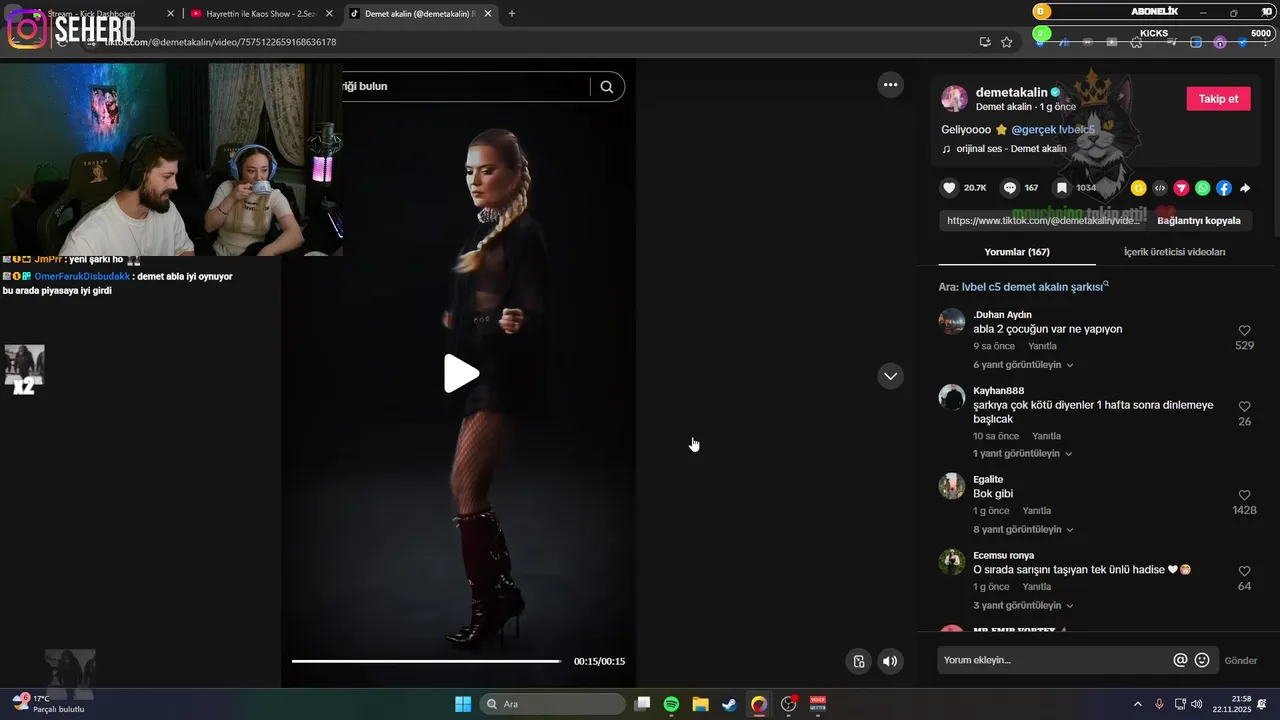The width and height of the screenshot is (1280, 720).
Task: Click the red send-to-friends icon
Action: 1181,188
